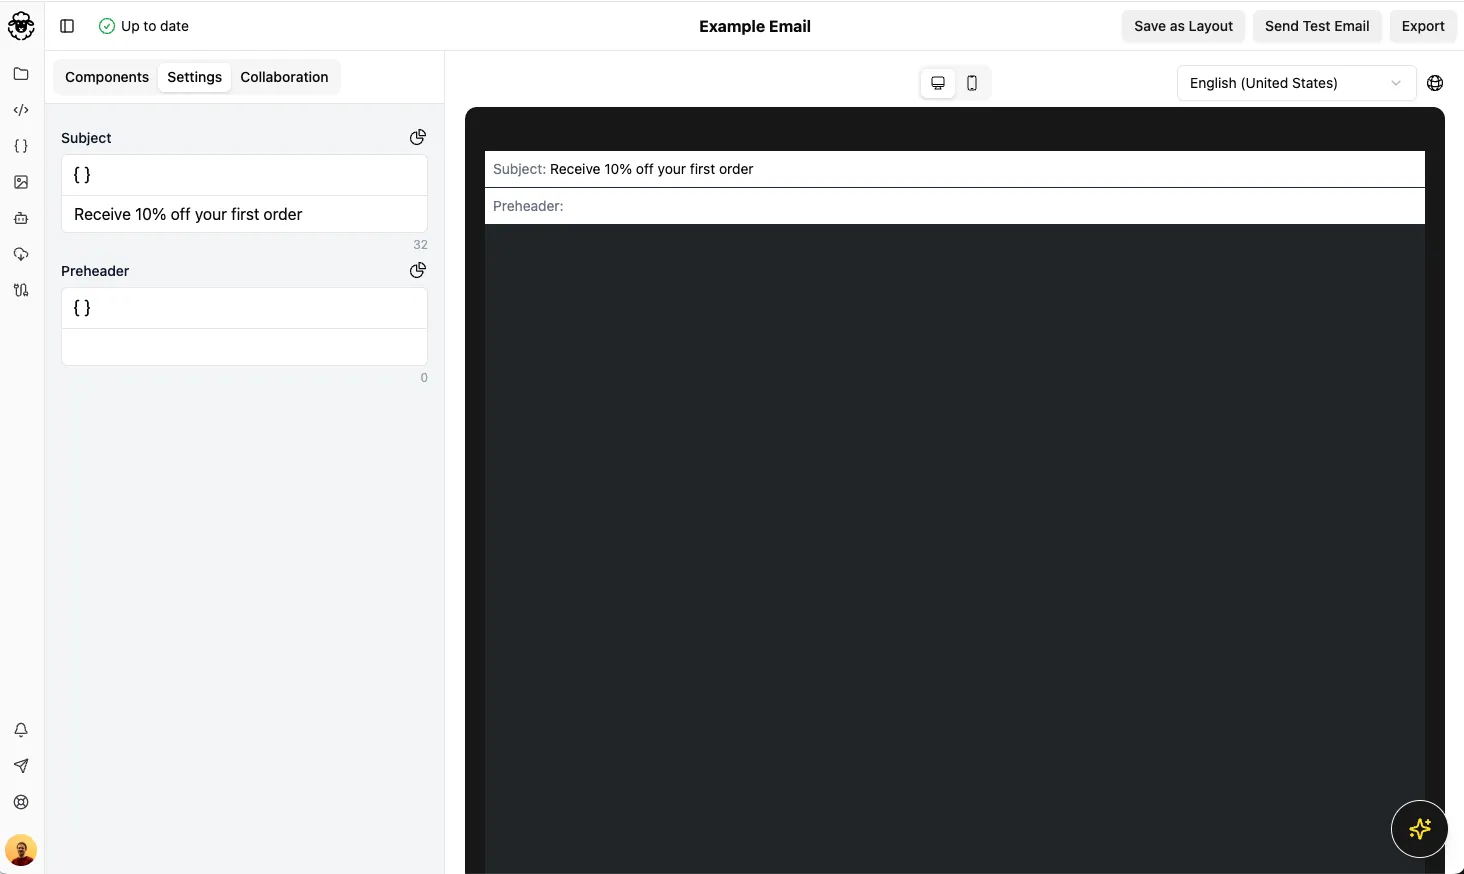This screenshot has height=874, width=1464.
Task: Open the integrations plug icon
Action: click(x=21, y=290)
